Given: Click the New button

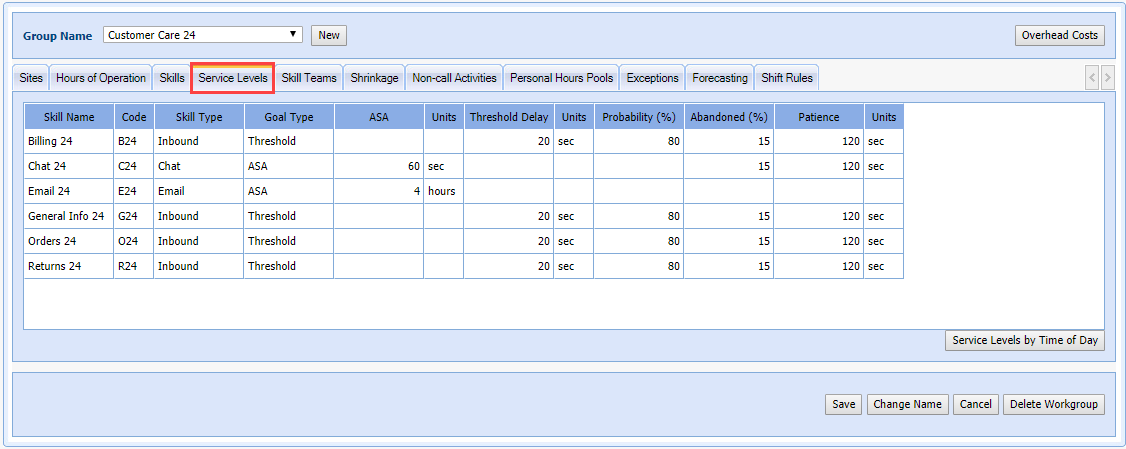Looking at the screenshot, I should (x=329, y=35).
